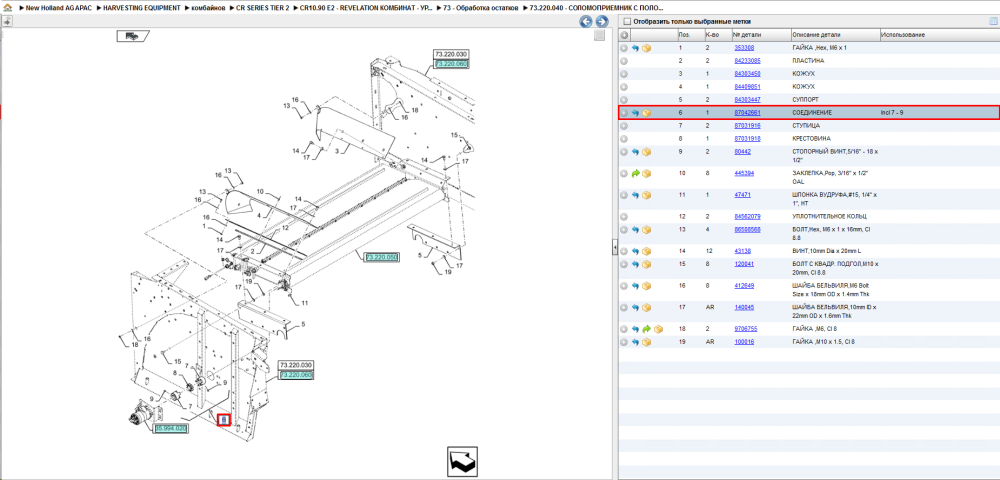The image size is (1000, 480).
Task: Toggle selection circle for КОЖУХ 84409851 row
Action: [624, 87]
